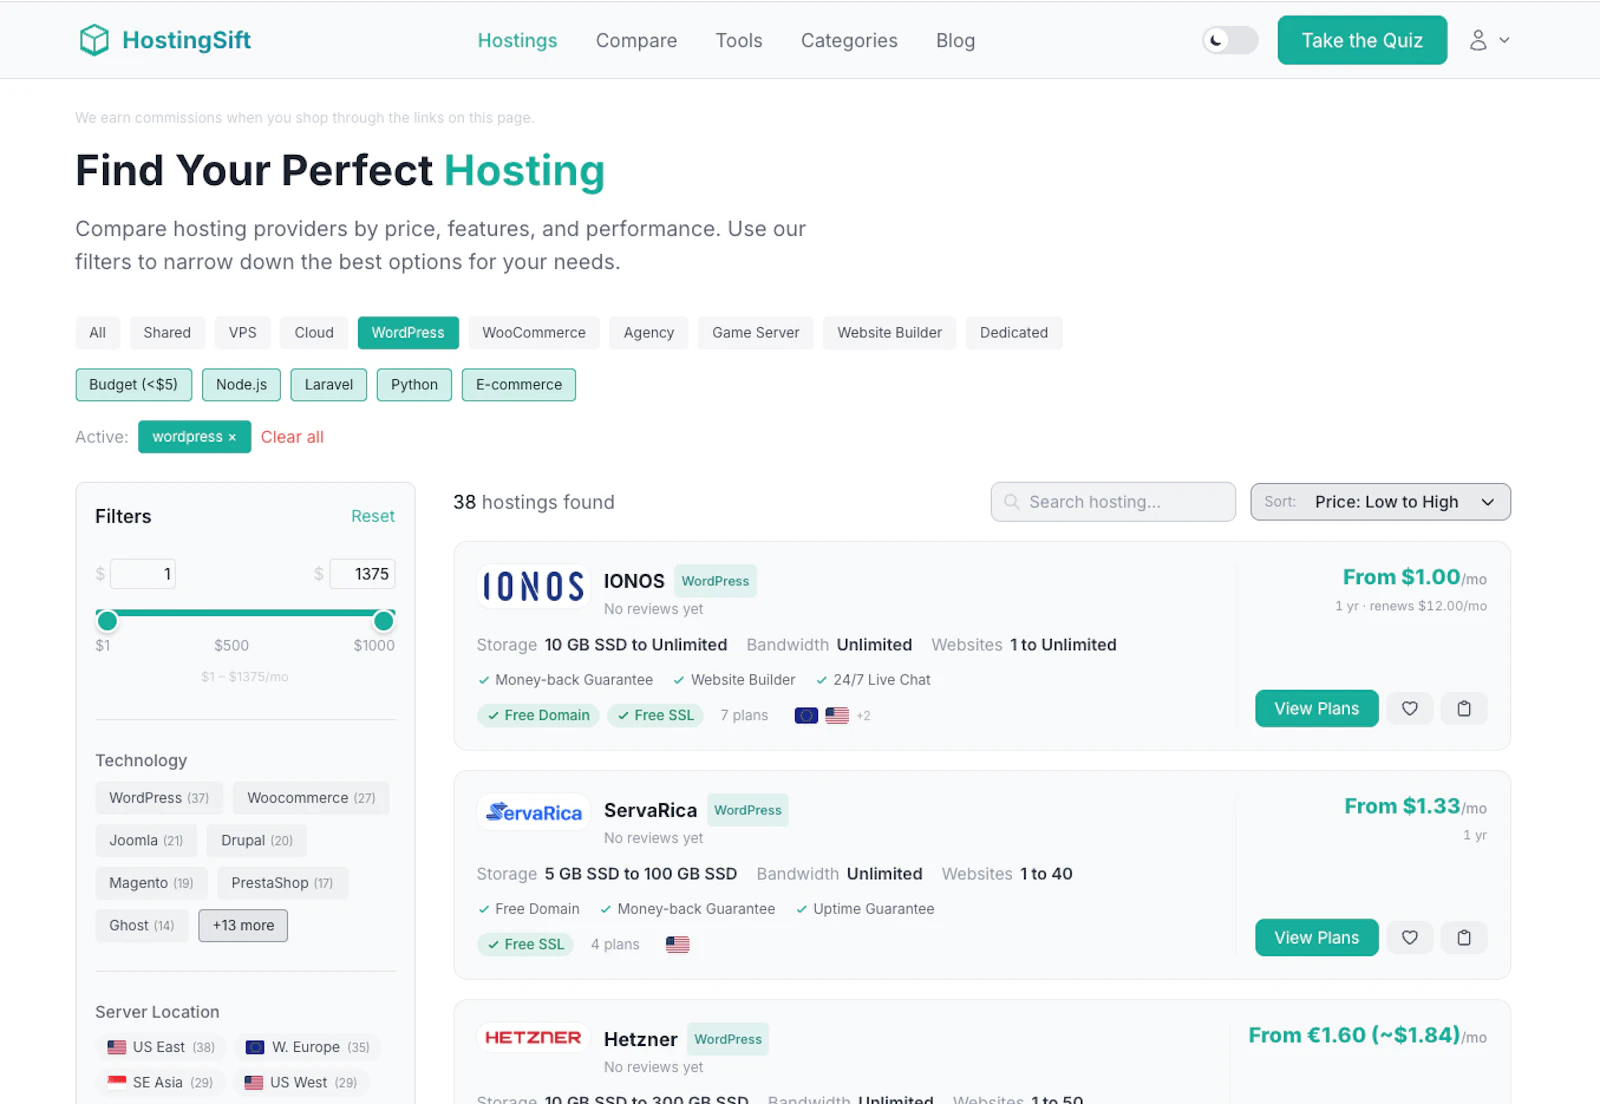Click ServaRica's clipboard compare icon
The width and height of the screenshot is (1600, 1104).
[x=1464, y=938]
